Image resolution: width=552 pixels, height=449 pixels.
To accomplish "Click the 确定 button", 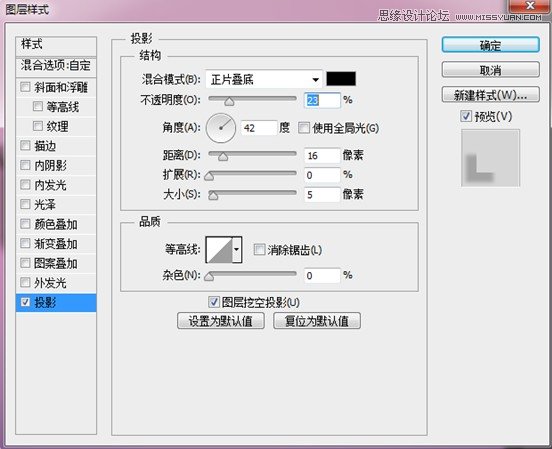I will click(490, 45).
